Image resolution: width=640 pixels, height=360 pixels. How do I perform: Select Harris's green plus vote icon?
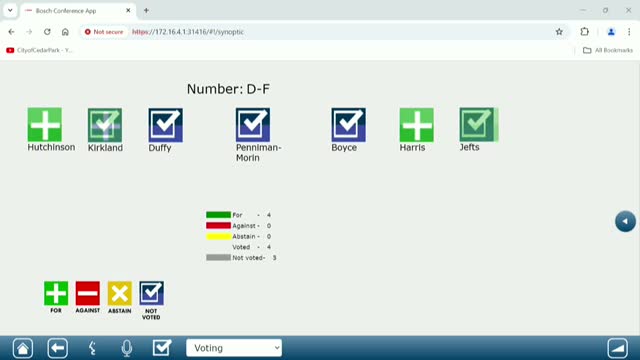point(416,125)
